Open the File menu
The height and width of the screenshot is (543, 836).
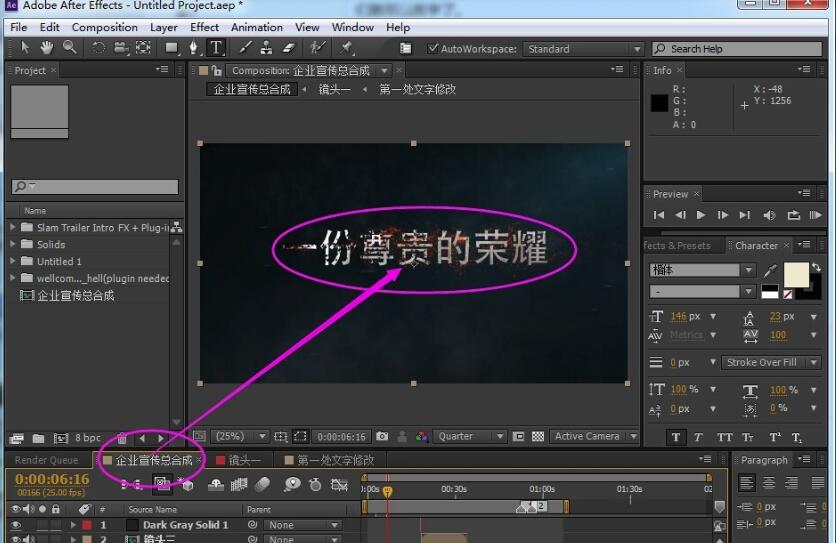(19, 27)
